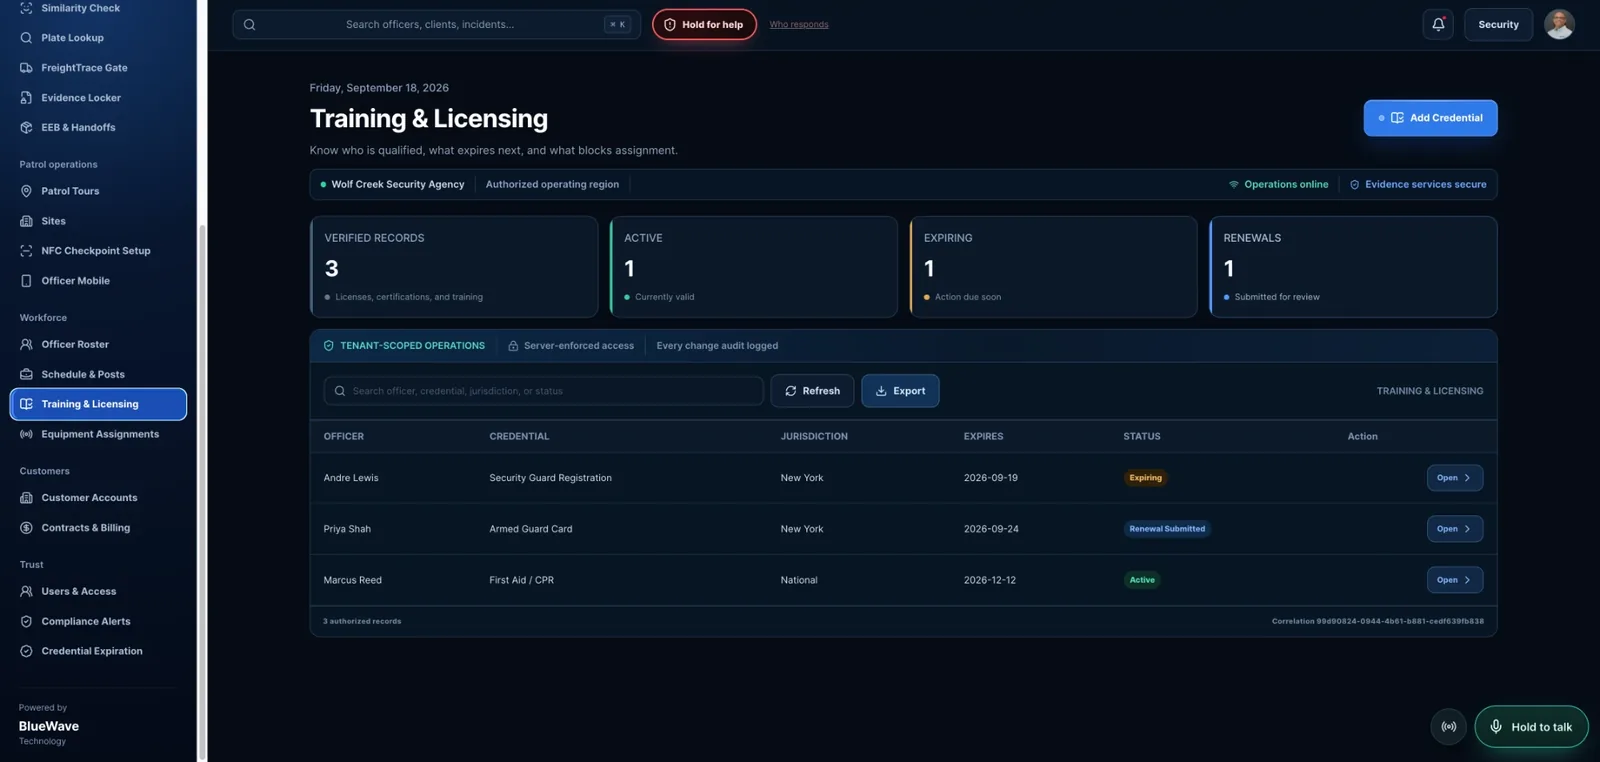Open the Credential Expiration page
This screenshot has height=762, width=1600.
coord(97,651)
